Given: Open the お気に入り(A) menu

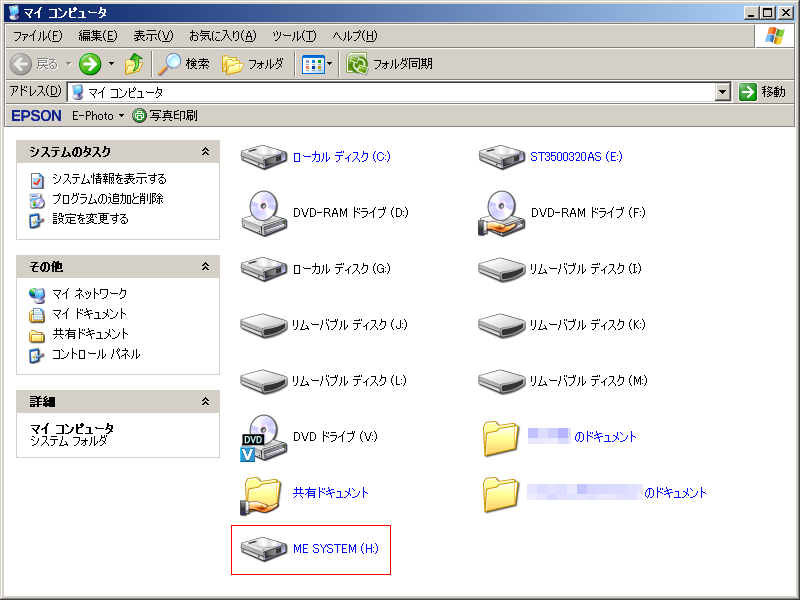Looking at the screenshot, I should point(222,36).
